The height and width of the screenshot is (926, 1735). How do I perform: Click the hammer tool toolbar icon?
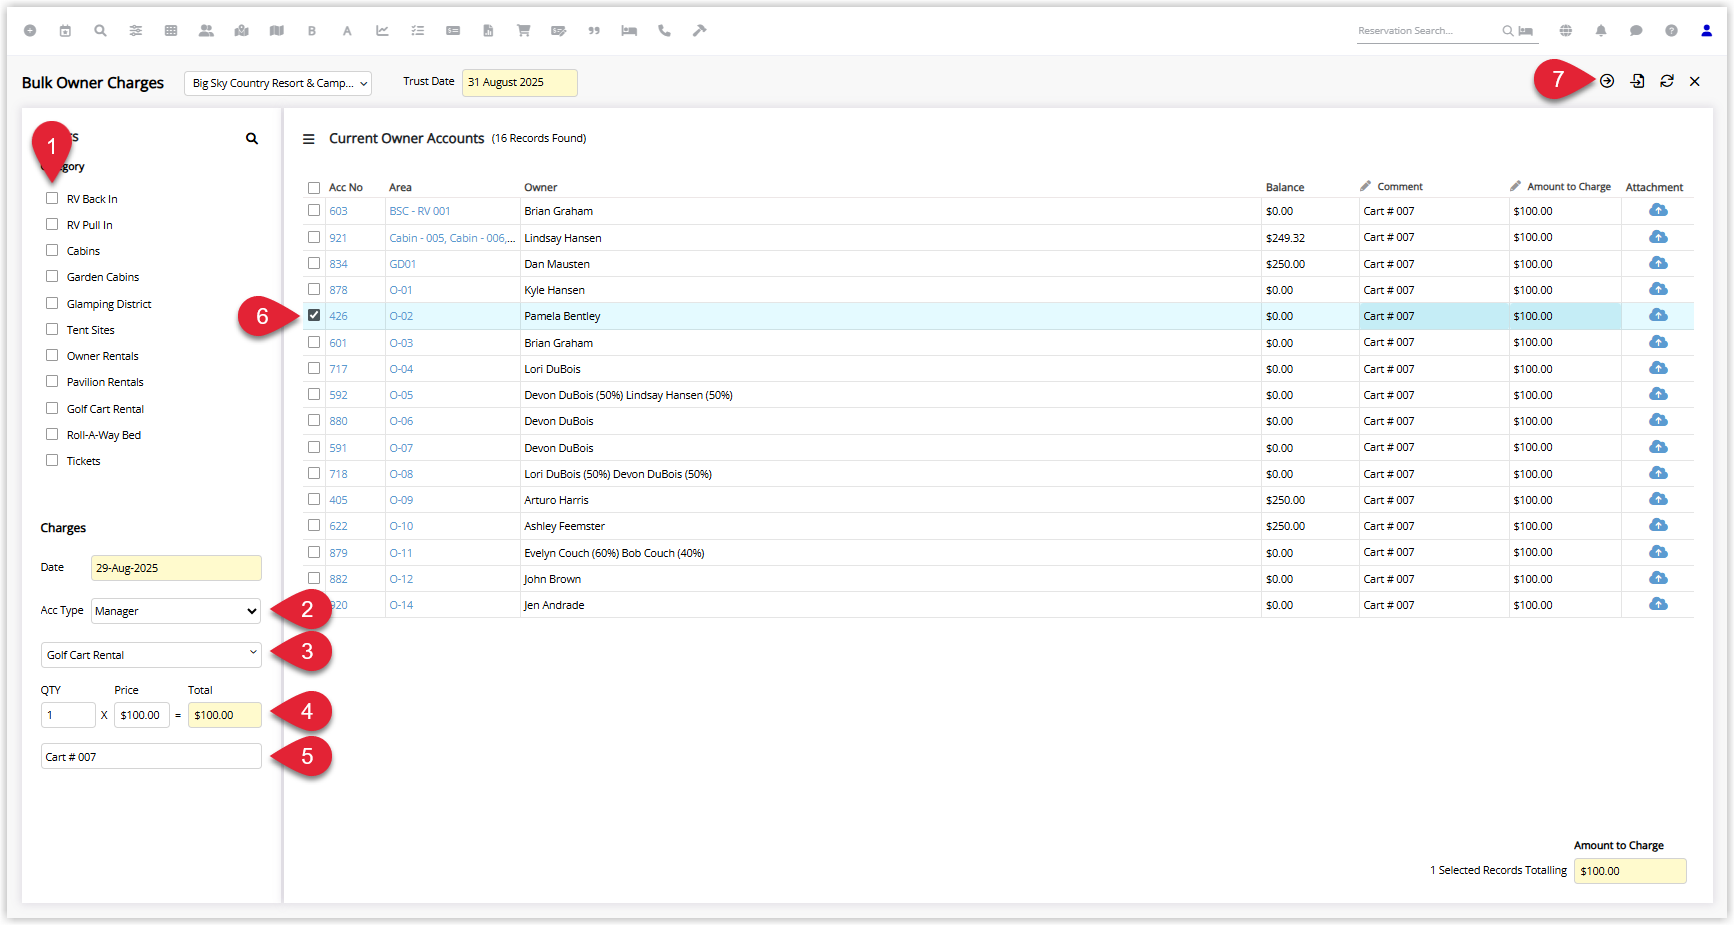click(x=700, y=31)
